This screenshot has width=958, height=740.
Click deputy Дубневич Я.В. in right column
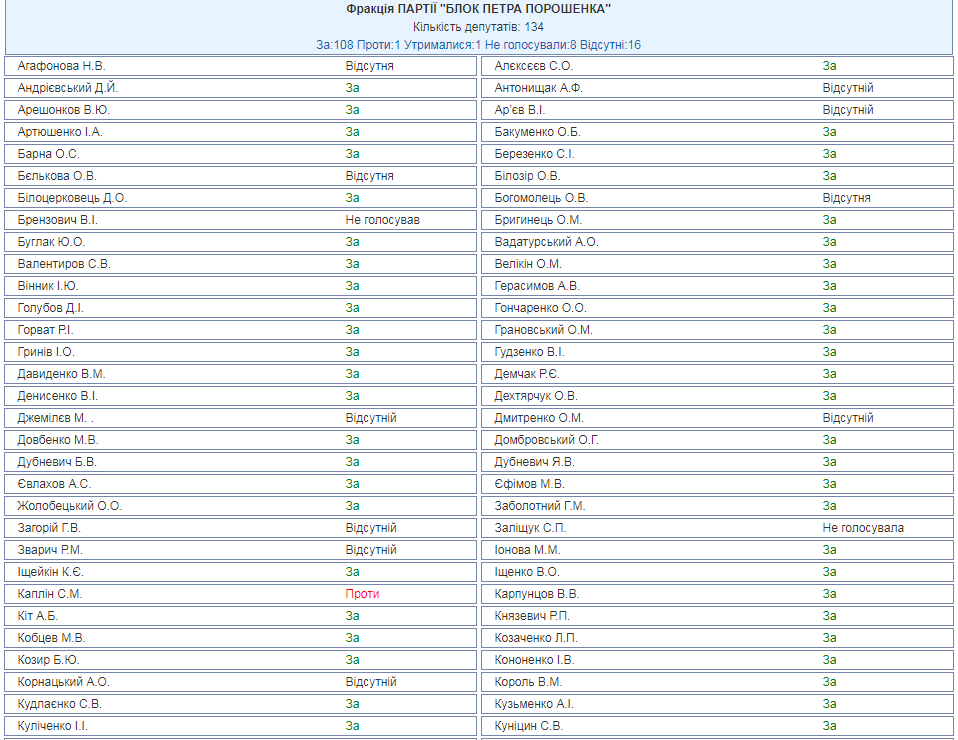(x=534, y=462)
